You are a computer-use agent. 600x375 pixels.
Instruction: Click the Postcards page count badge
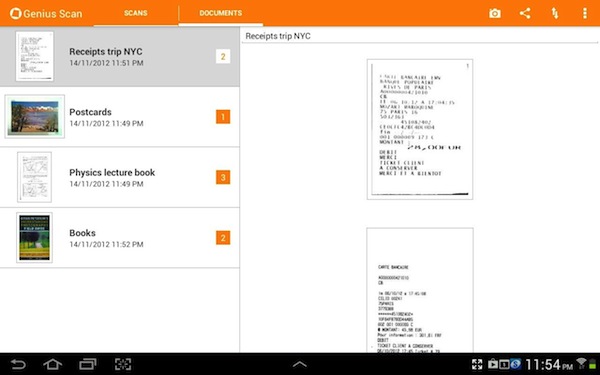point(223,117)
